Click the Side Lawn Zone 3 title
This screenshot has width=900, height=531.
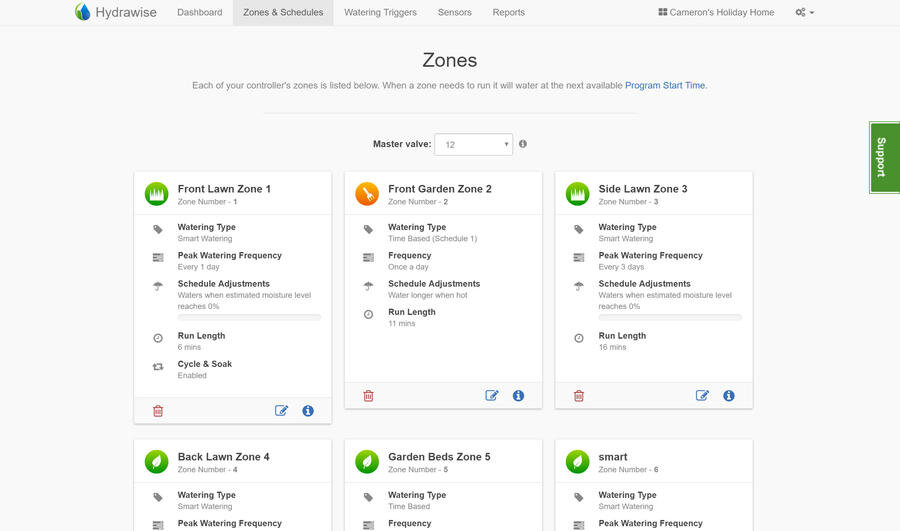tap(642, 189)
